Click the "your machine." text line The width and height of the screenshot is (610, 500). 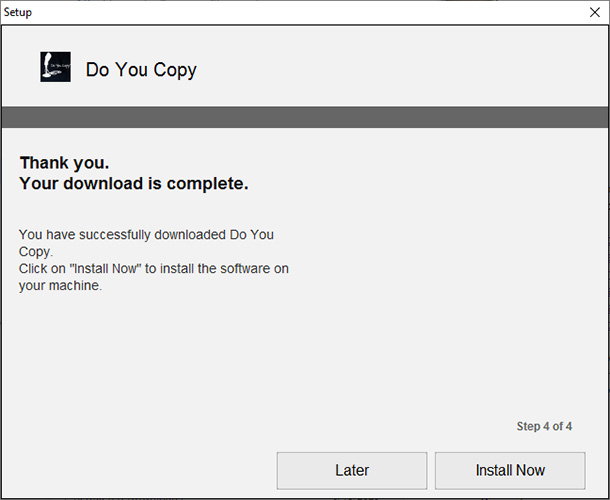click(x=60, y=286)
